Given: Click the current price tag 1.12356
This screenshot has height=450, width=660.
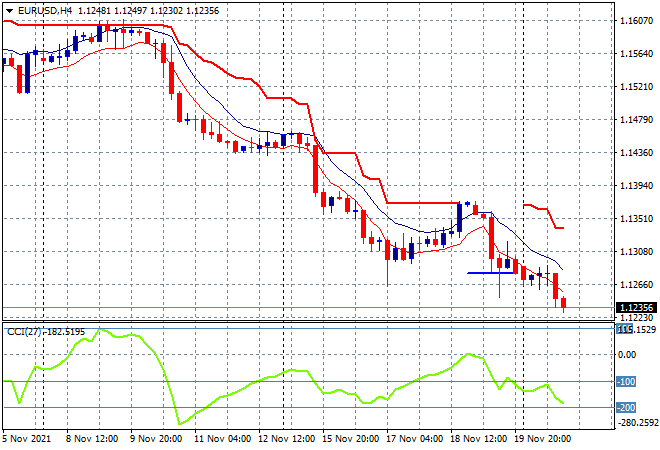Looking at the screenshot, I should coord(636,308).
